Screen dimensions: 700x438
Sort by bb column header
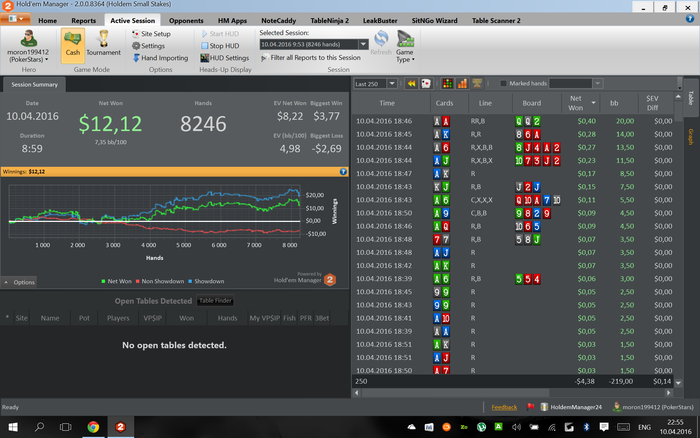[x=614, y=103]
